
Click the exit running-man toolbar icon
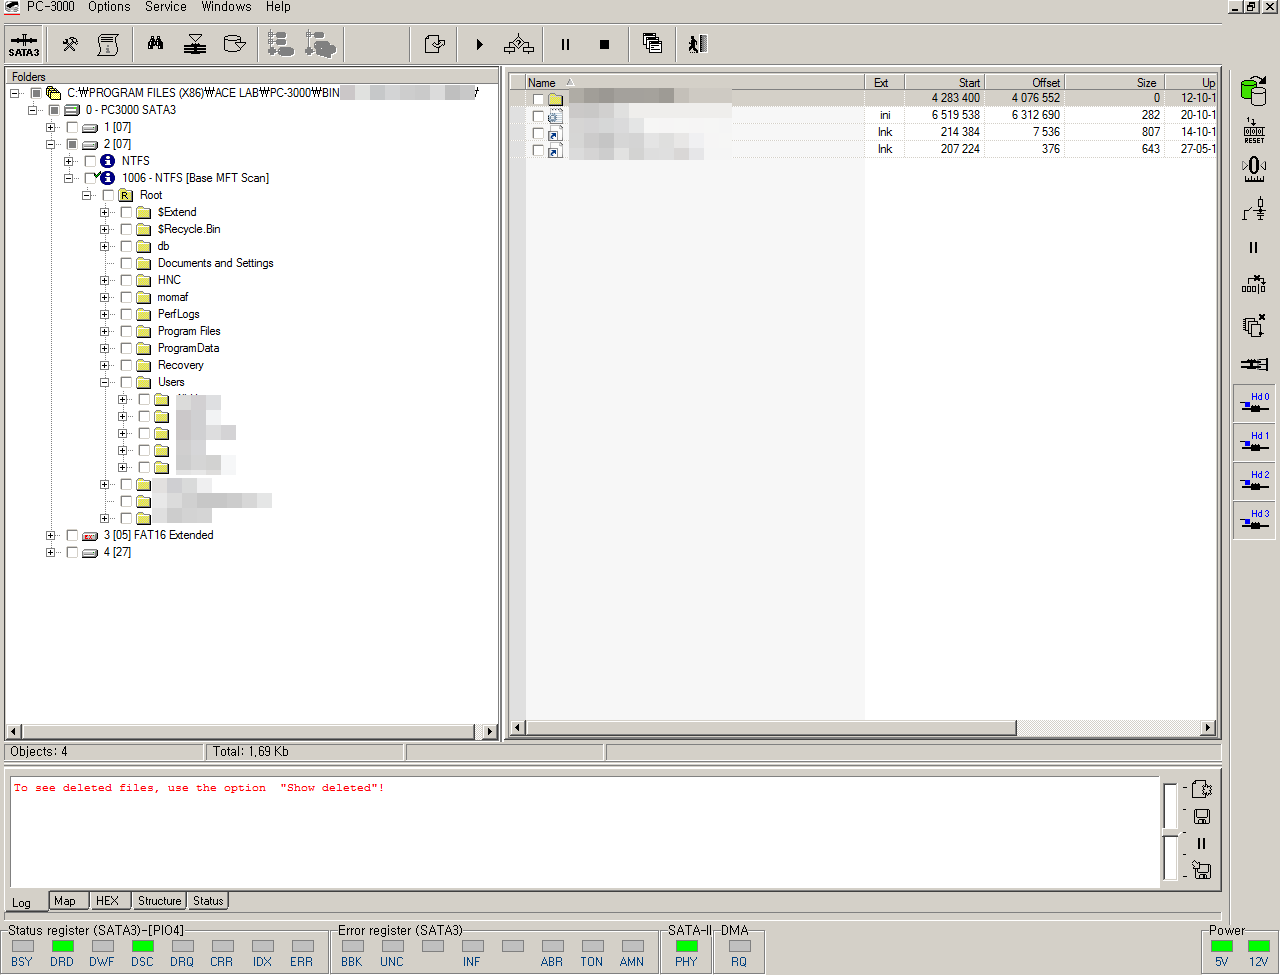coord(697,44)
